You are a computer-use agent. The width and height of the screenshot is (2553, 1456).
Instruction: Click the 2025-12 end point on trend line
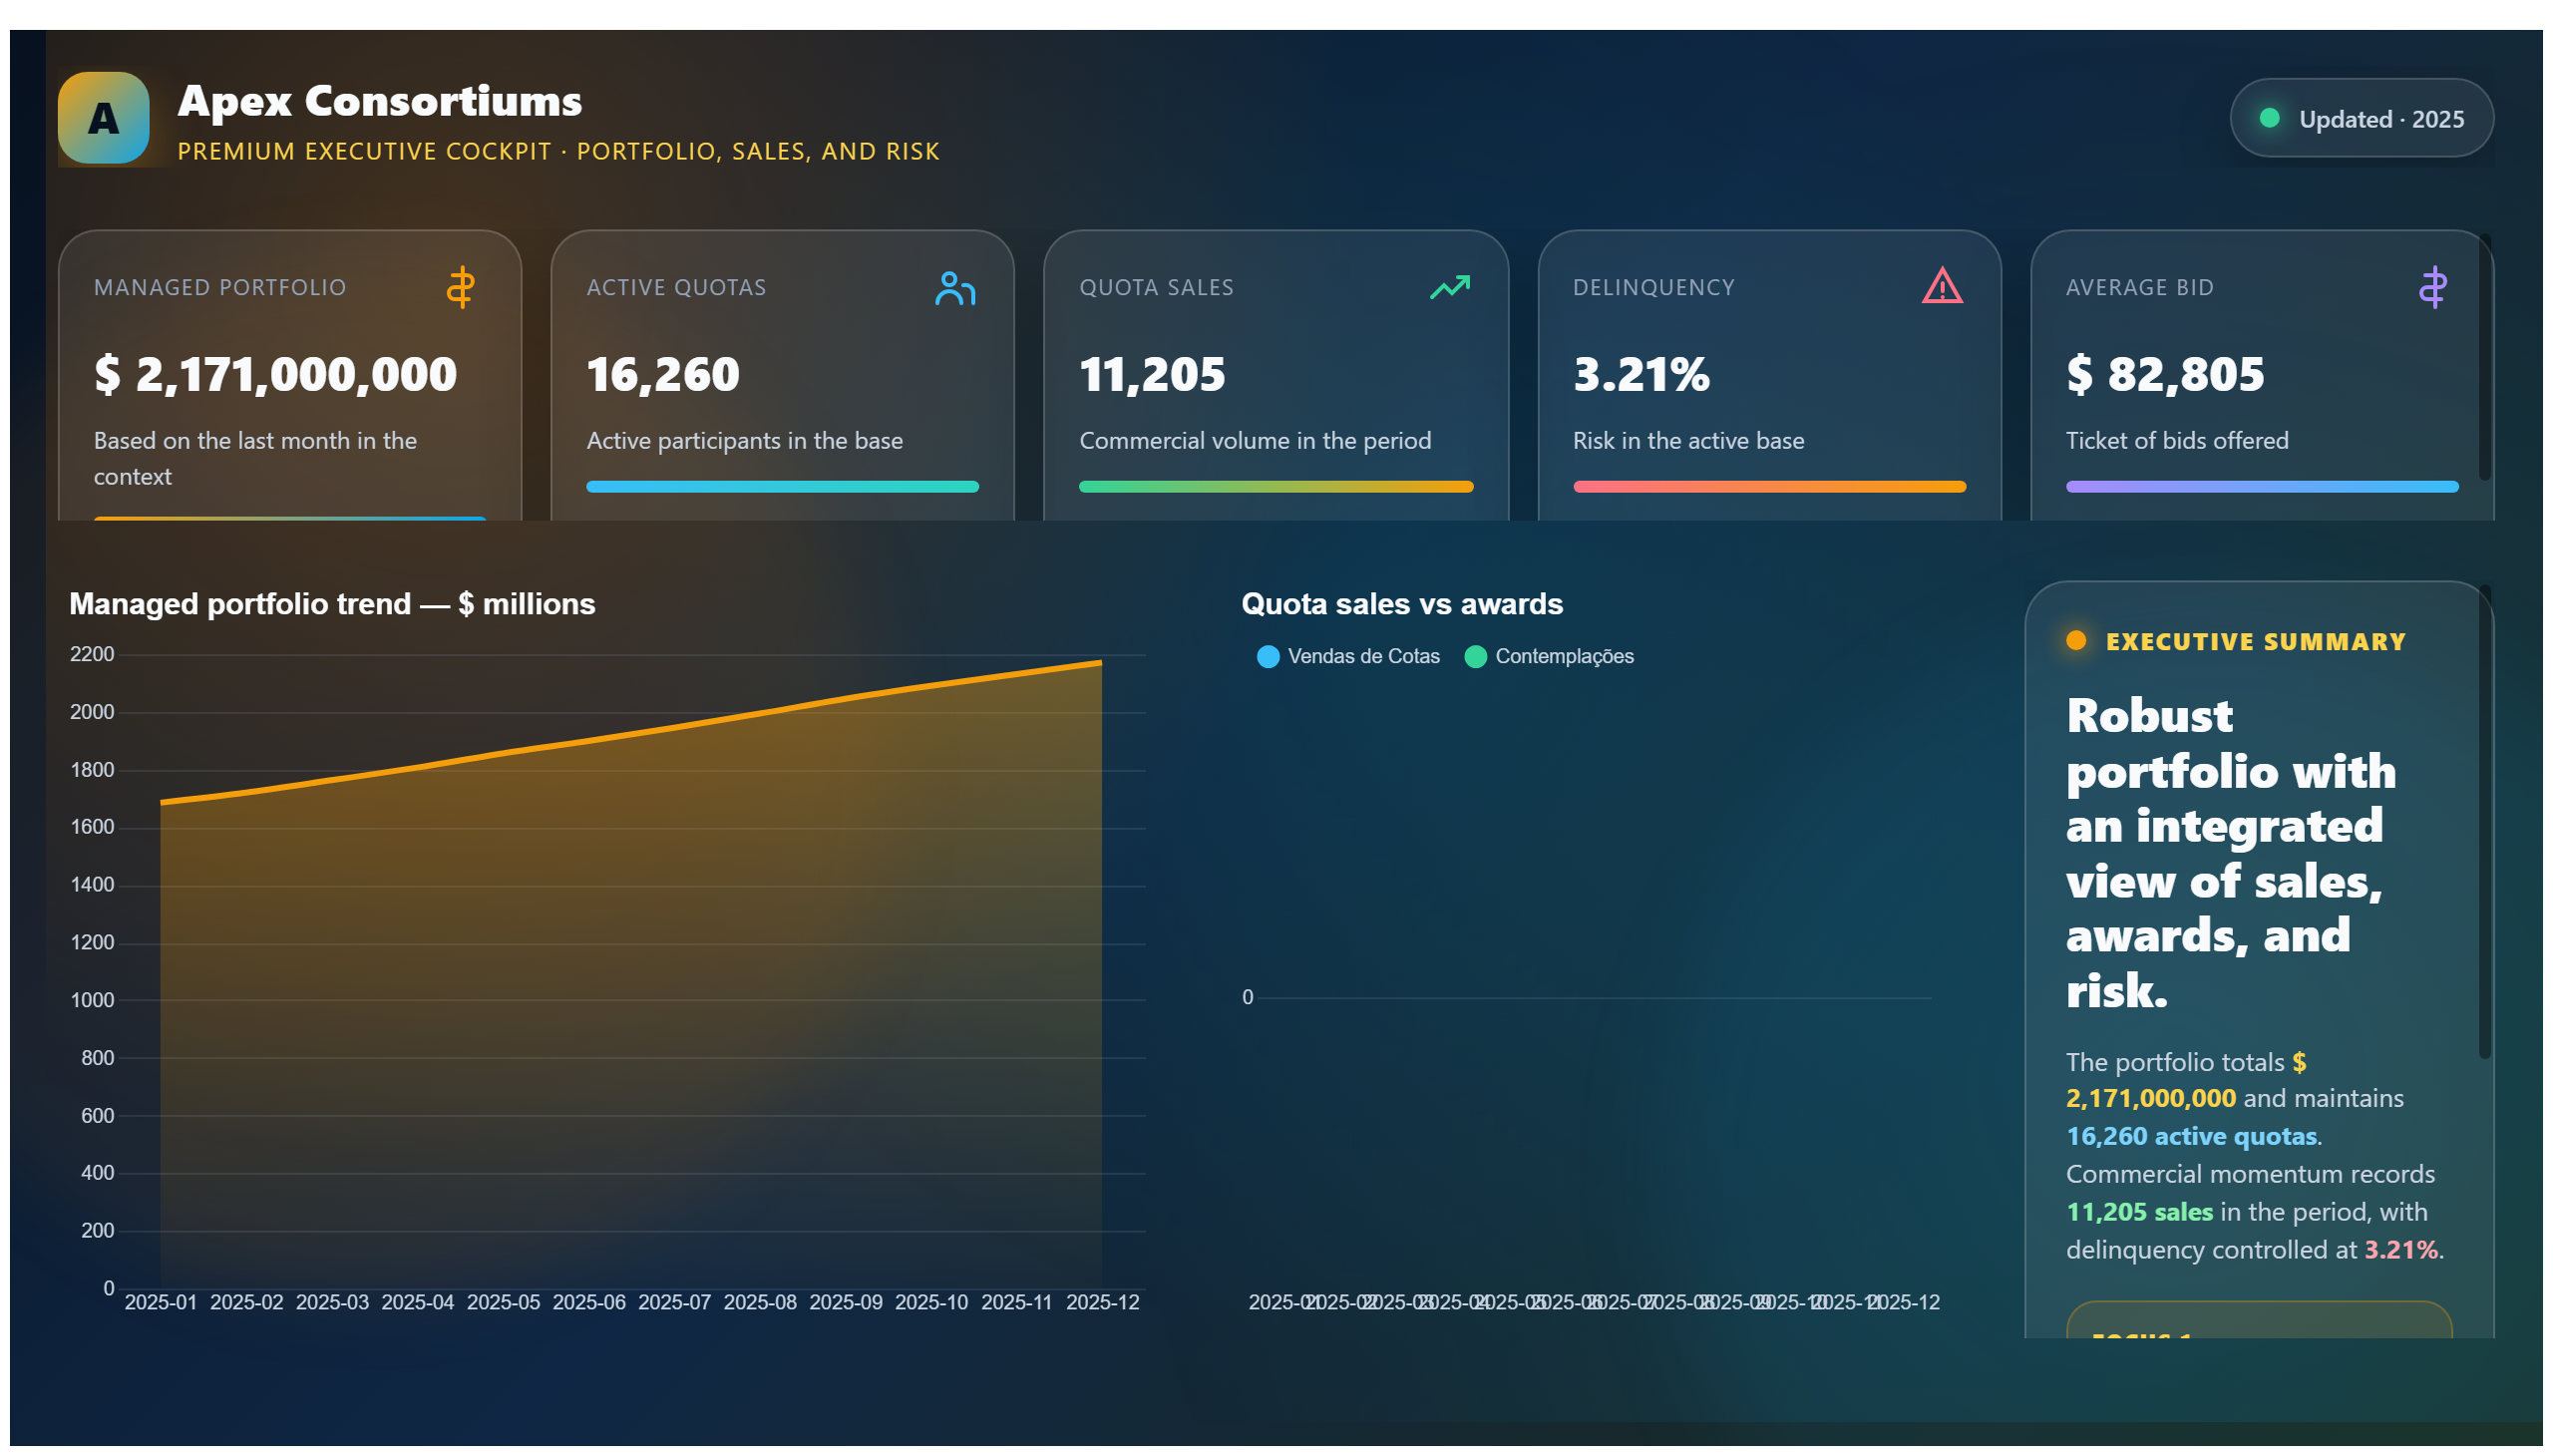click(1100, 662)
